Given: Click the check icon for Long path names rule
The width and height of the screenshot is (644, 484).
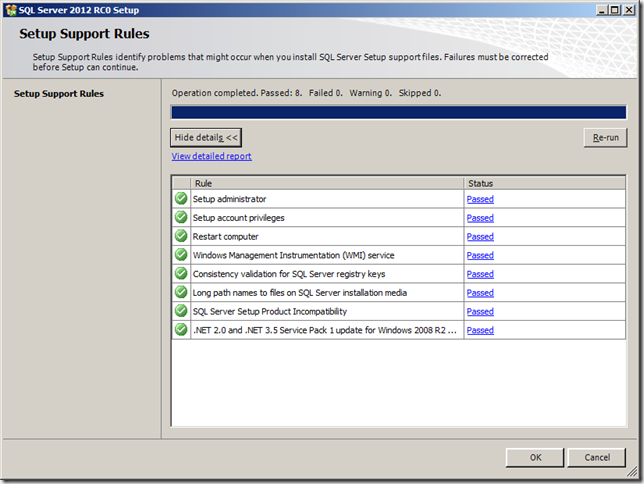Looking at the screenshot, I should pyautogui.click(x=181, y=293).
